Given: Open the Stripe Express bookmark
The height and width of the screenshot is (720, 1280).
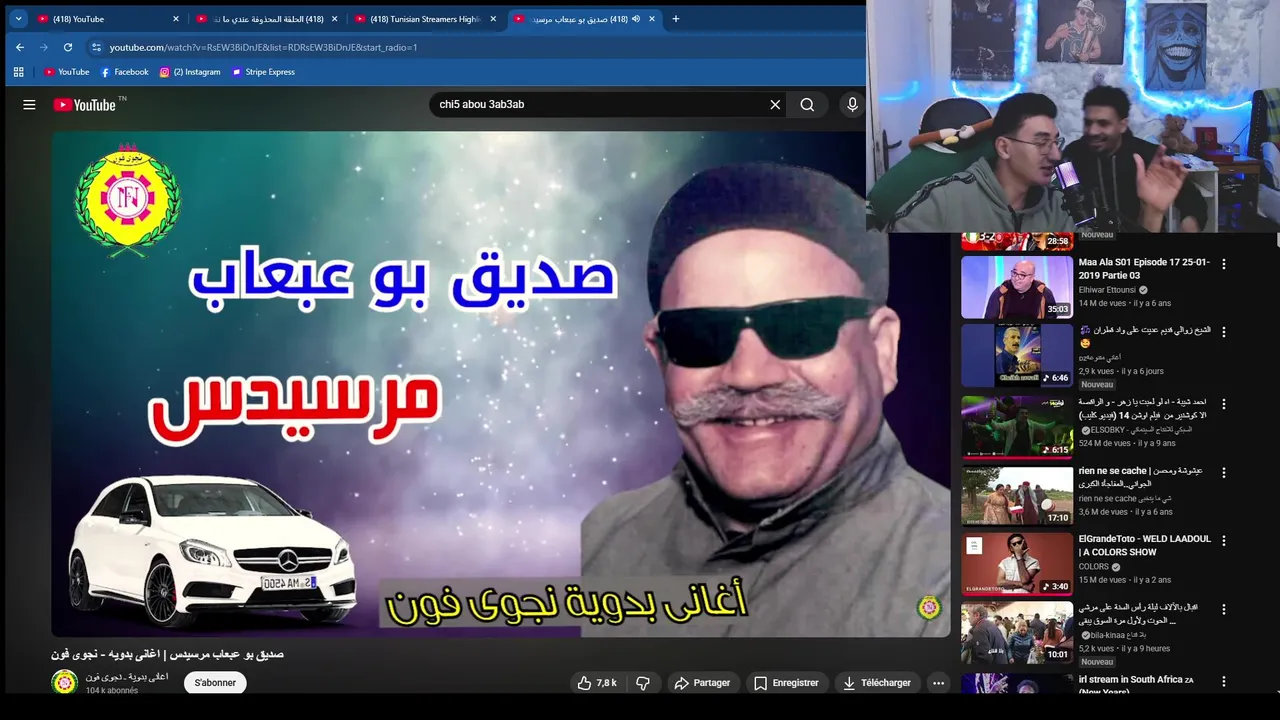Looking at the screenshot, I should pyautogui.click(x=263, y=72).
